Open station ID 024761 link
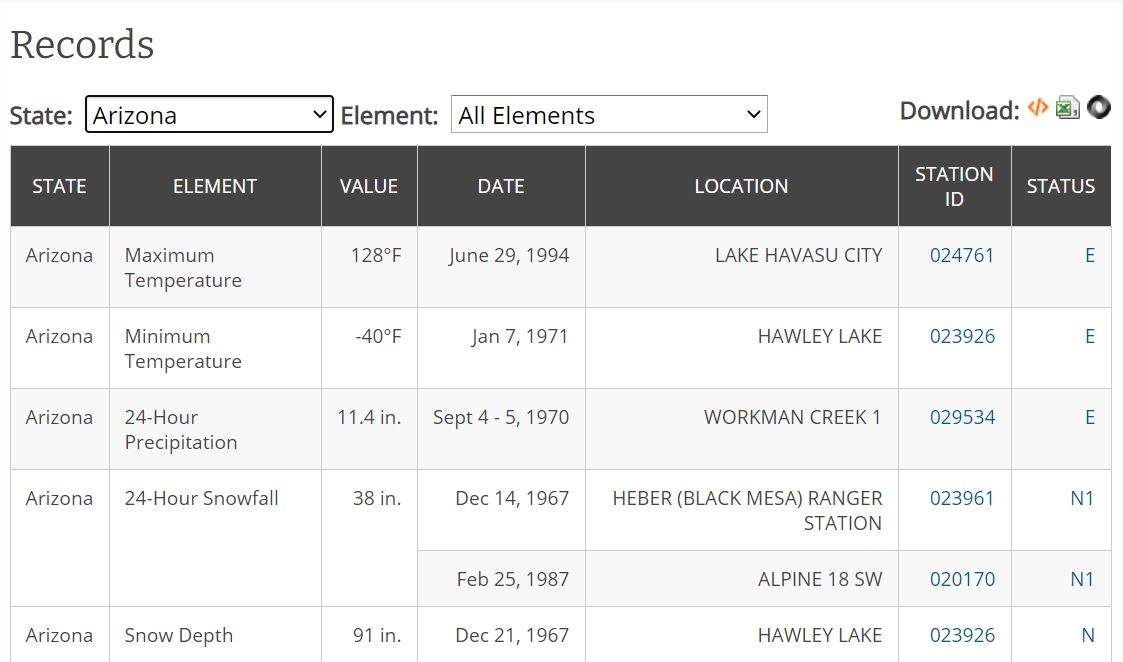Viewport: 1123px width, 662px height. [x=962, y=255]
